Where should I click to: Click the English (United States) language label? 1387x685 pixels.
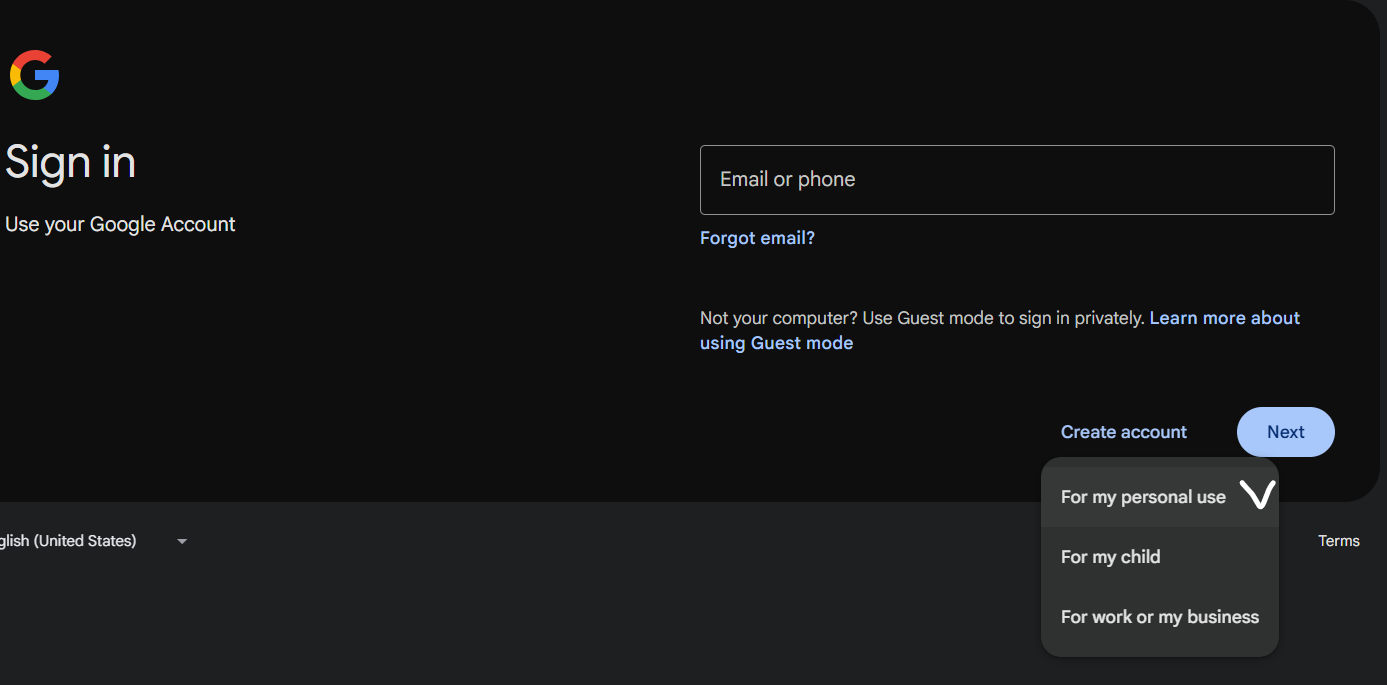coord(68,541)
